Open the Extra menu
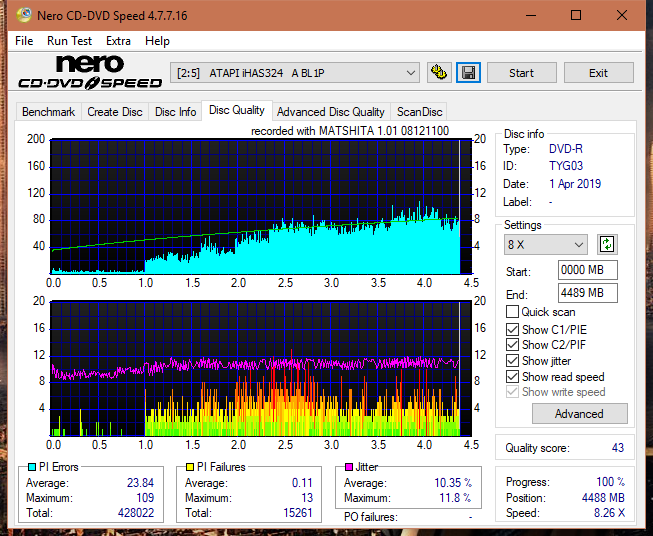The width and height of the screenshot is (653, 536). point(118,41)
